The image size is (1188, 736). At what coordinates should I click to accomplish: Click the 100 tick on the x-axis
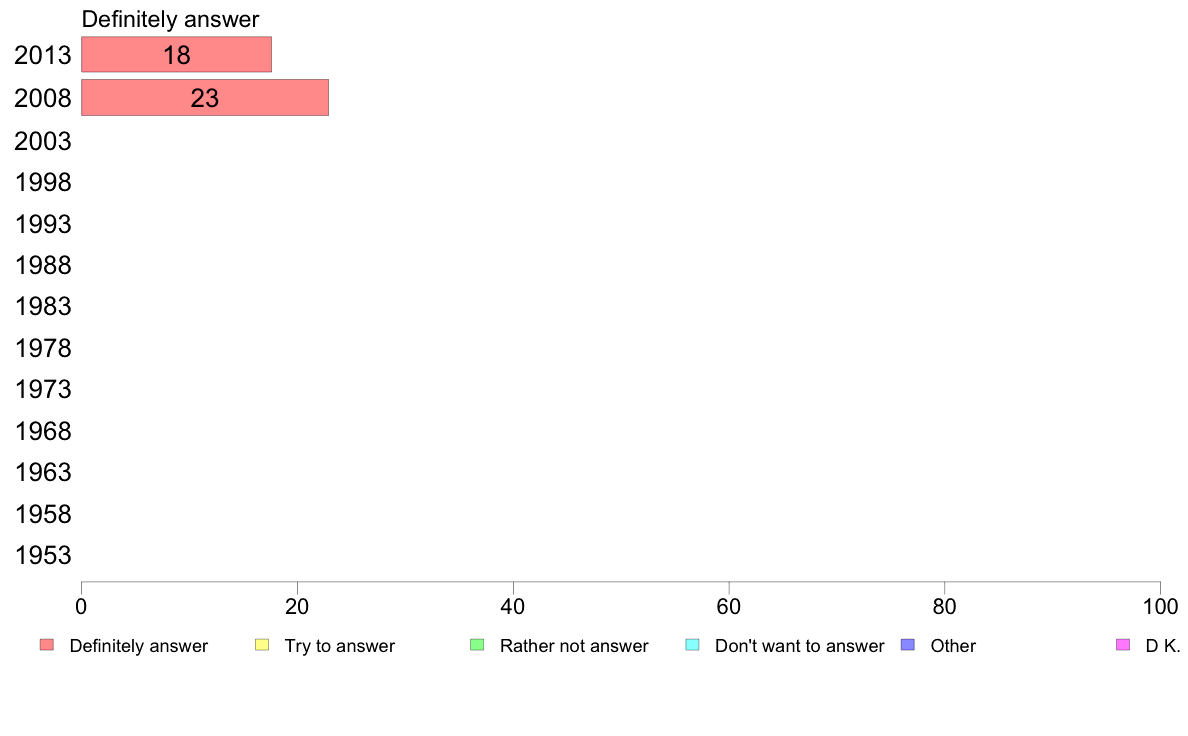[x=1160, y=606]
